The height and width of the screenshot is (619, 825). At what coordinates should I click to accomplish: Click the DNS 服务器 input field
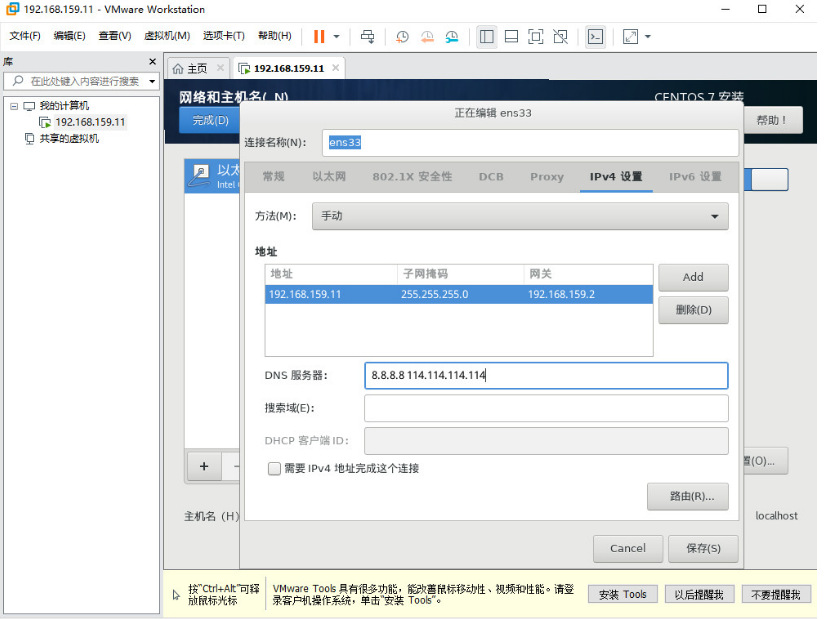[x=546, y=376]
